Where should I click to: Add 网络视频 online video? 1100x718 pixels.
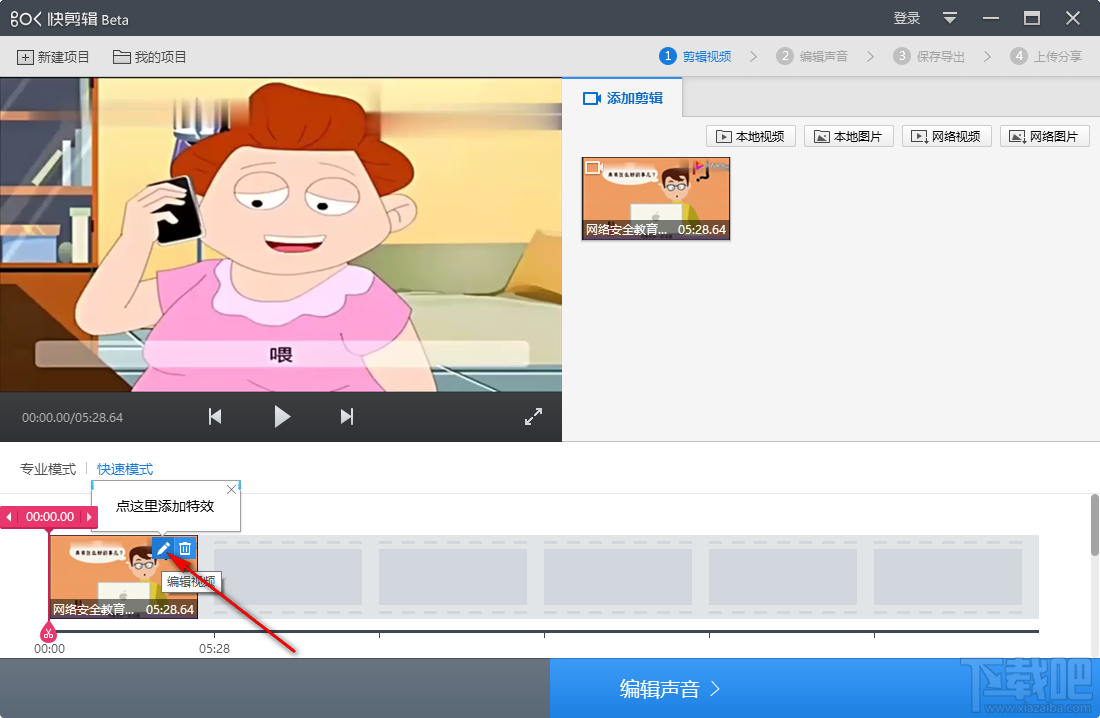coord(946,136)
